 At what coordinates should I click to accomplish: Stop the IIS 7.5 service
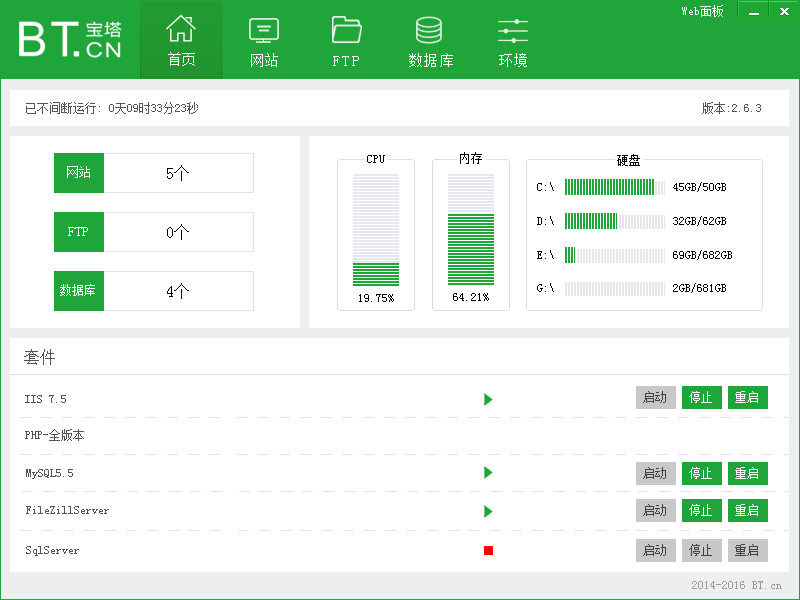click(702, 397)
